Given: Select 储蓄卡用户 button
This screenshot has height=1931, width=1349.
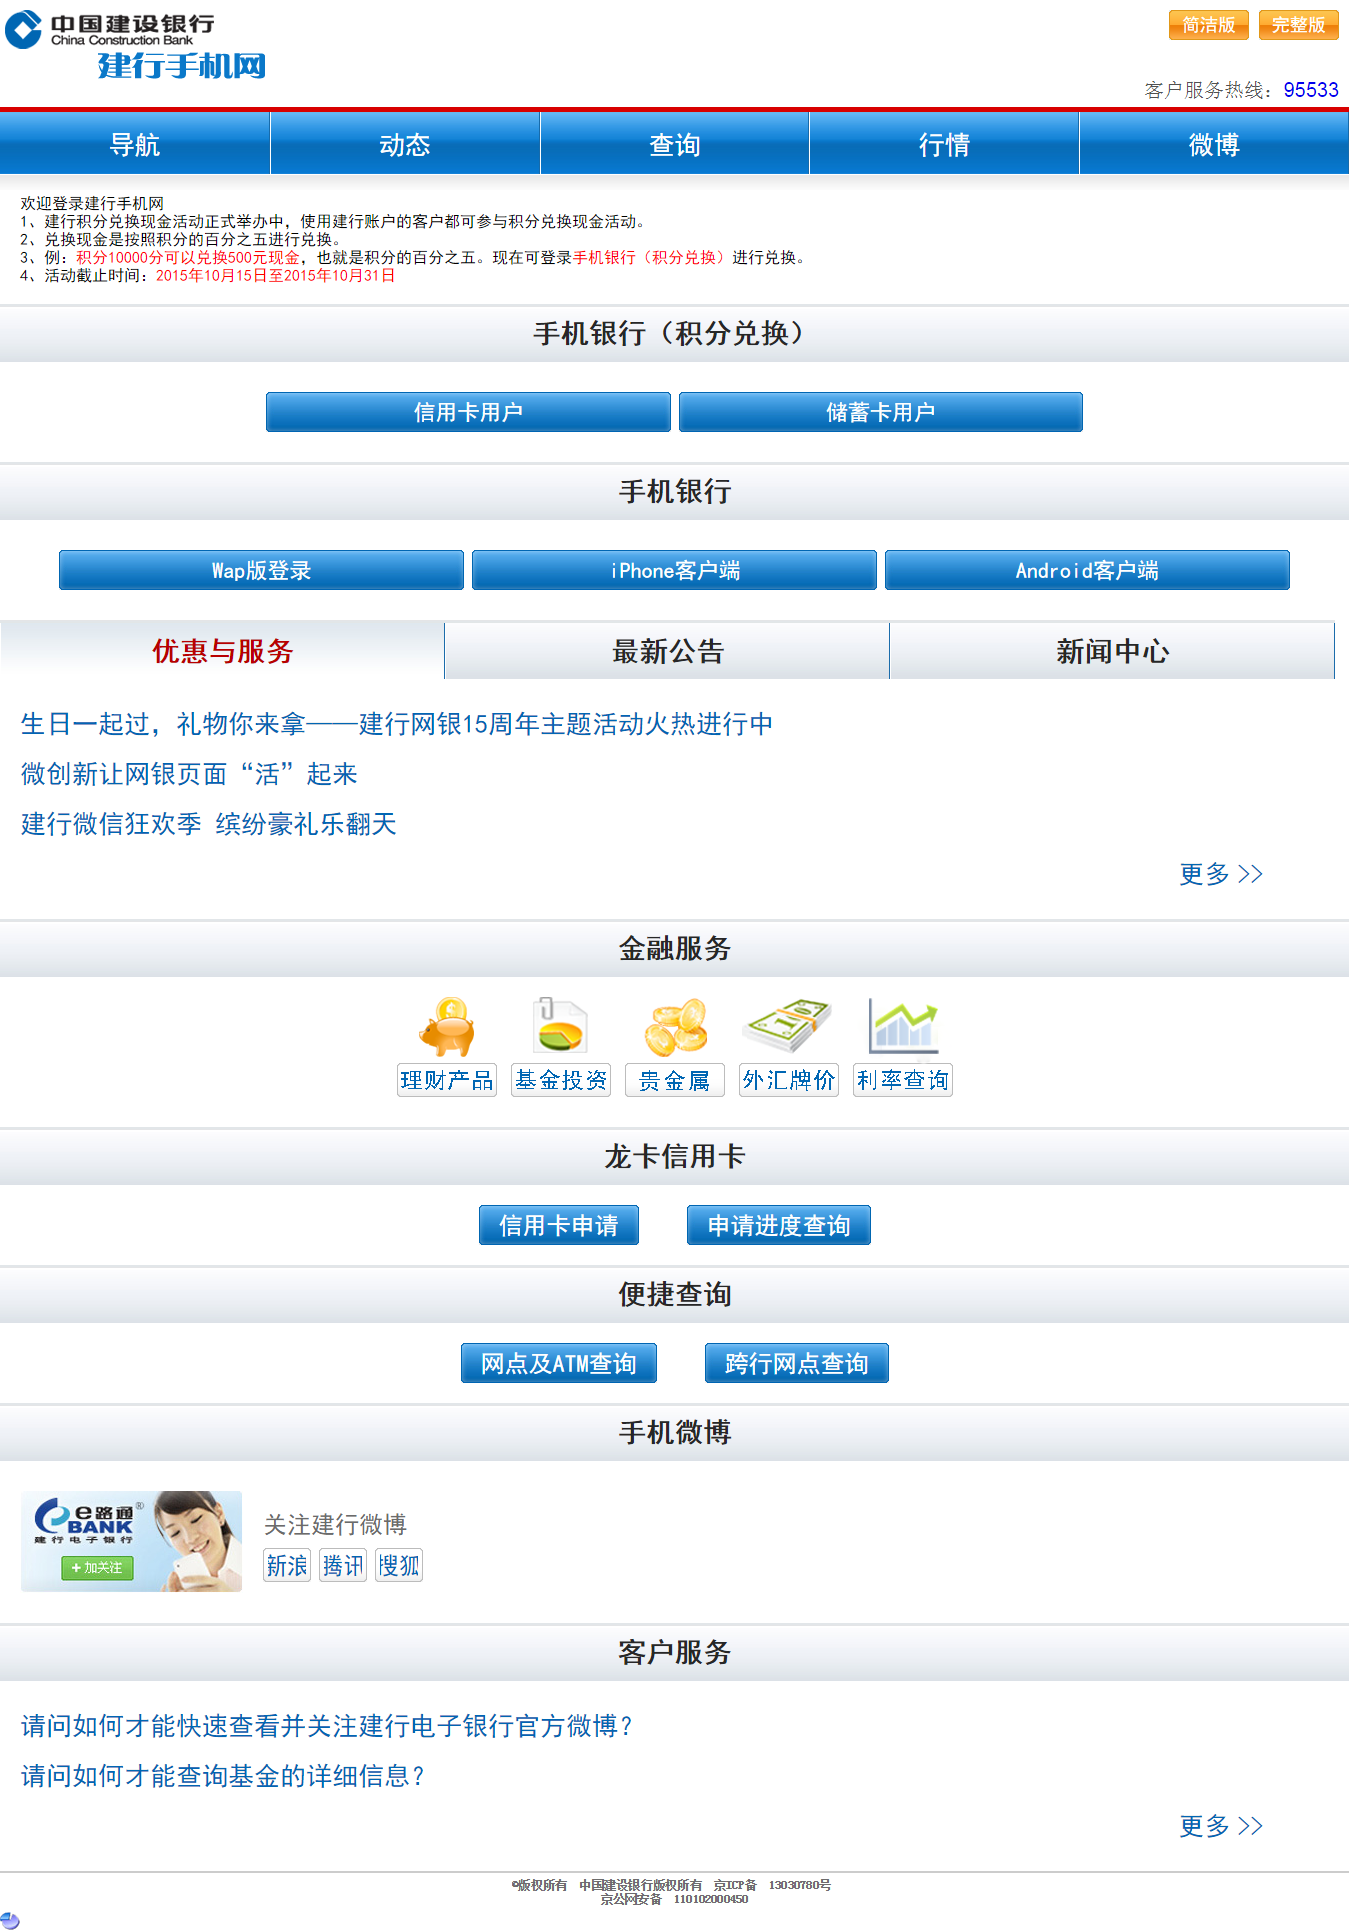Looking at the screenshot, I should point(880,412).
